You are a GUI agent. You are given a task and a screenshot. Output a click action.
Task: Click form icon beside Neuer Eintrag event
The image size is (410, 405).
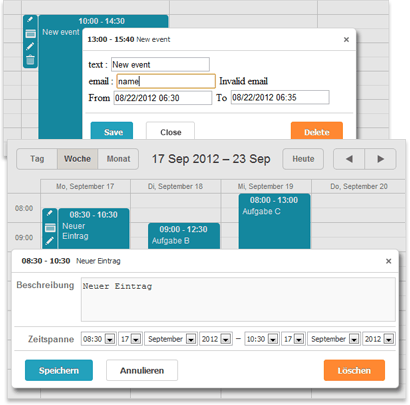[x=50, y=228]
